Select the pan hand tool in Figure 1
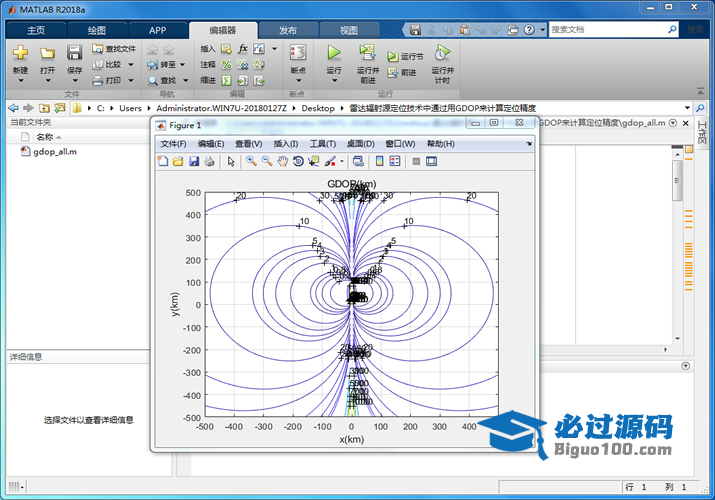 [x=283, y=161]
